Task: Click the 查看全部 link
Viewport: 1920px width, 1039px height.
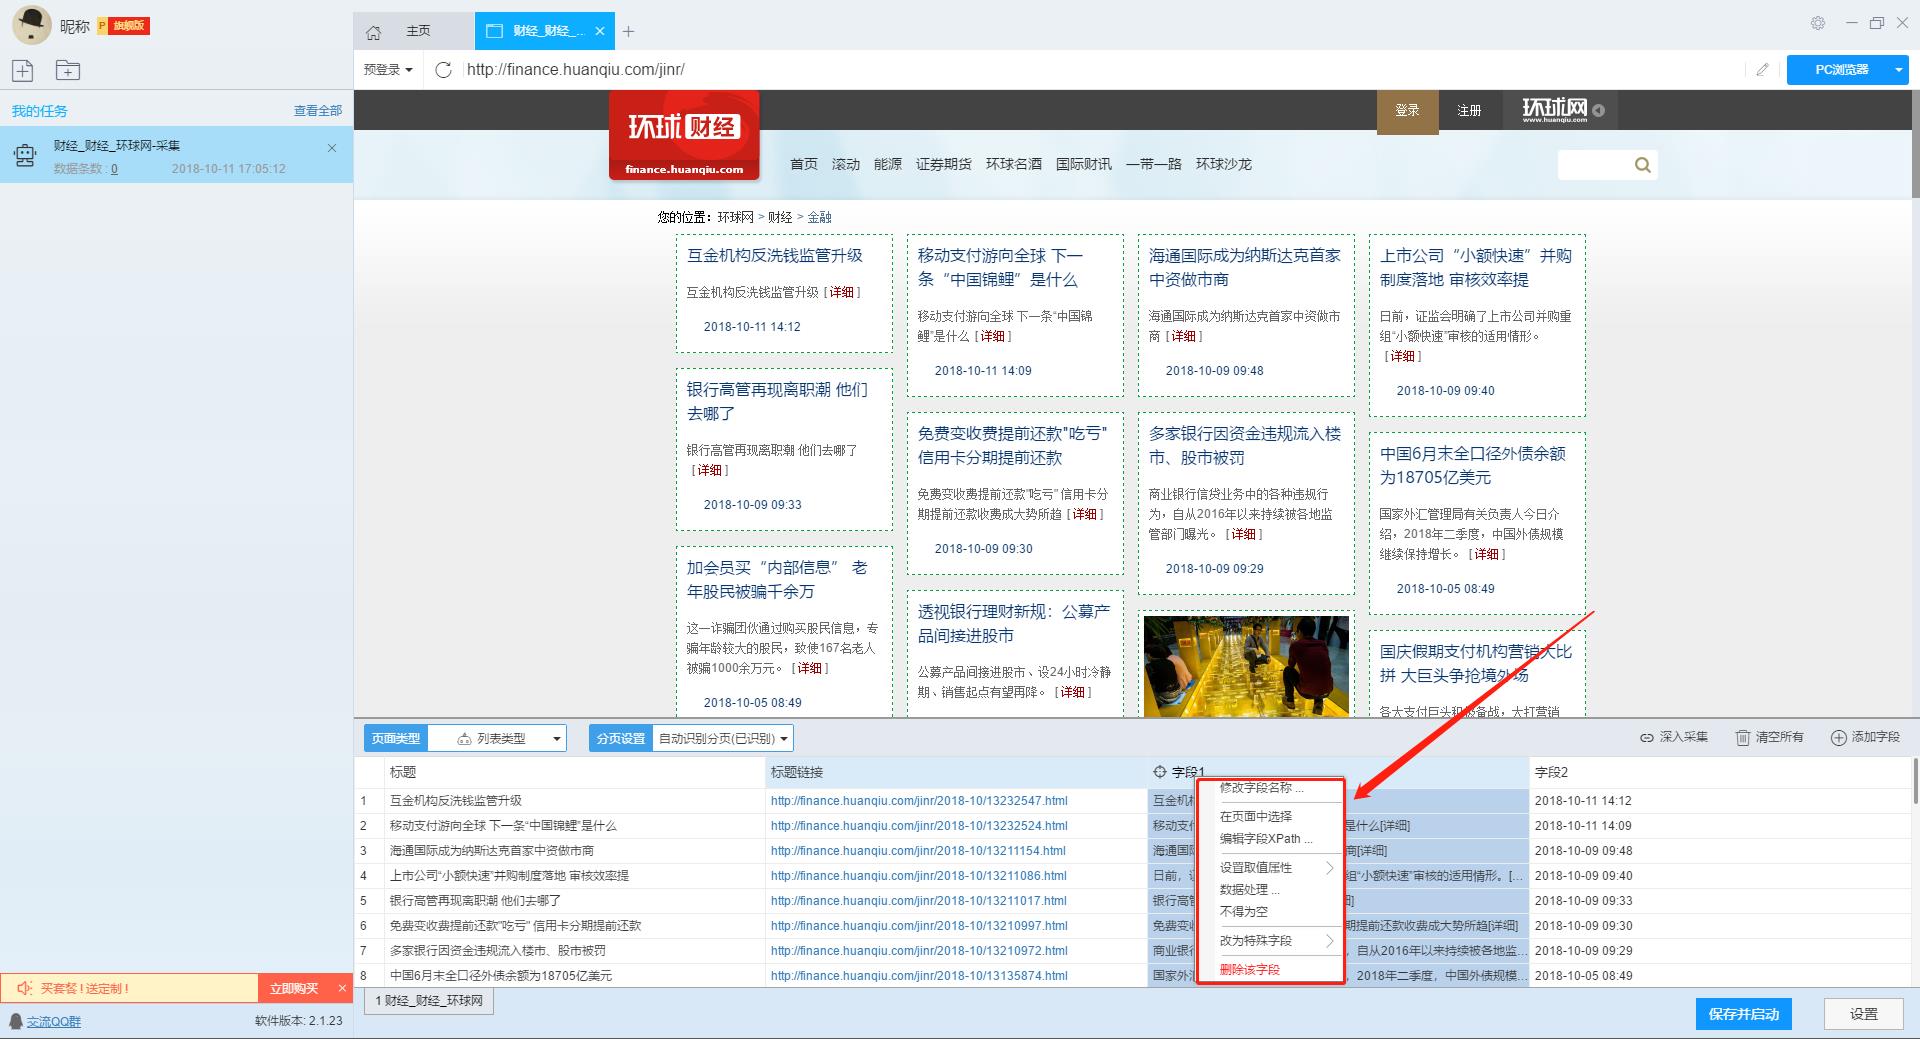Action: point(318,111)
